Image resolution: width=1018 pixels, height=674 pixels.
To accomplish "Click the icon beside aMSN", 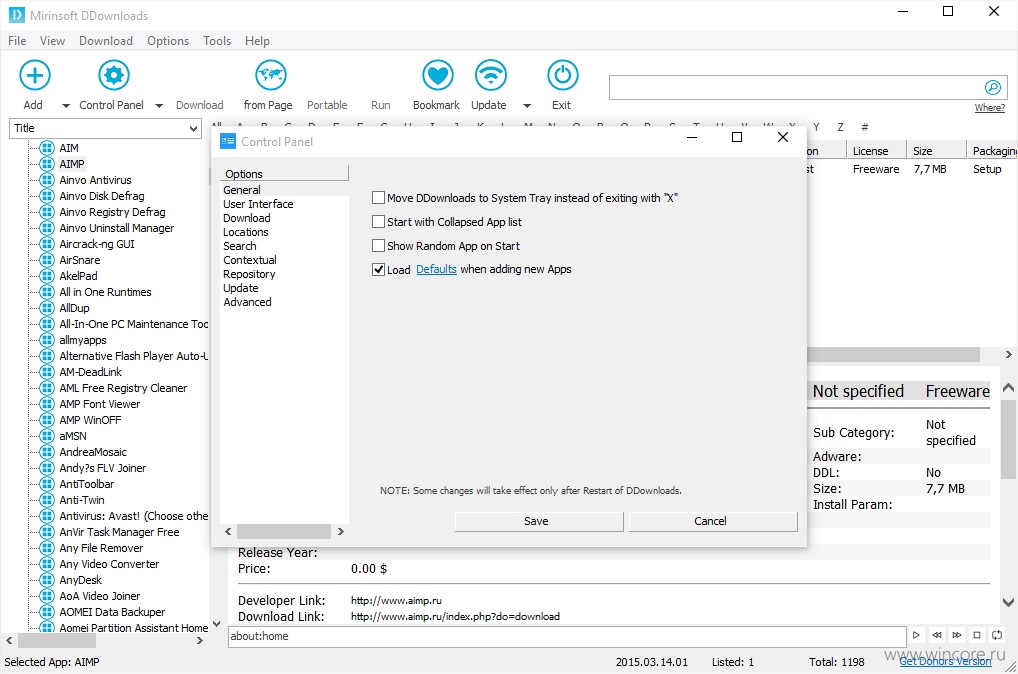I will 47,436.
